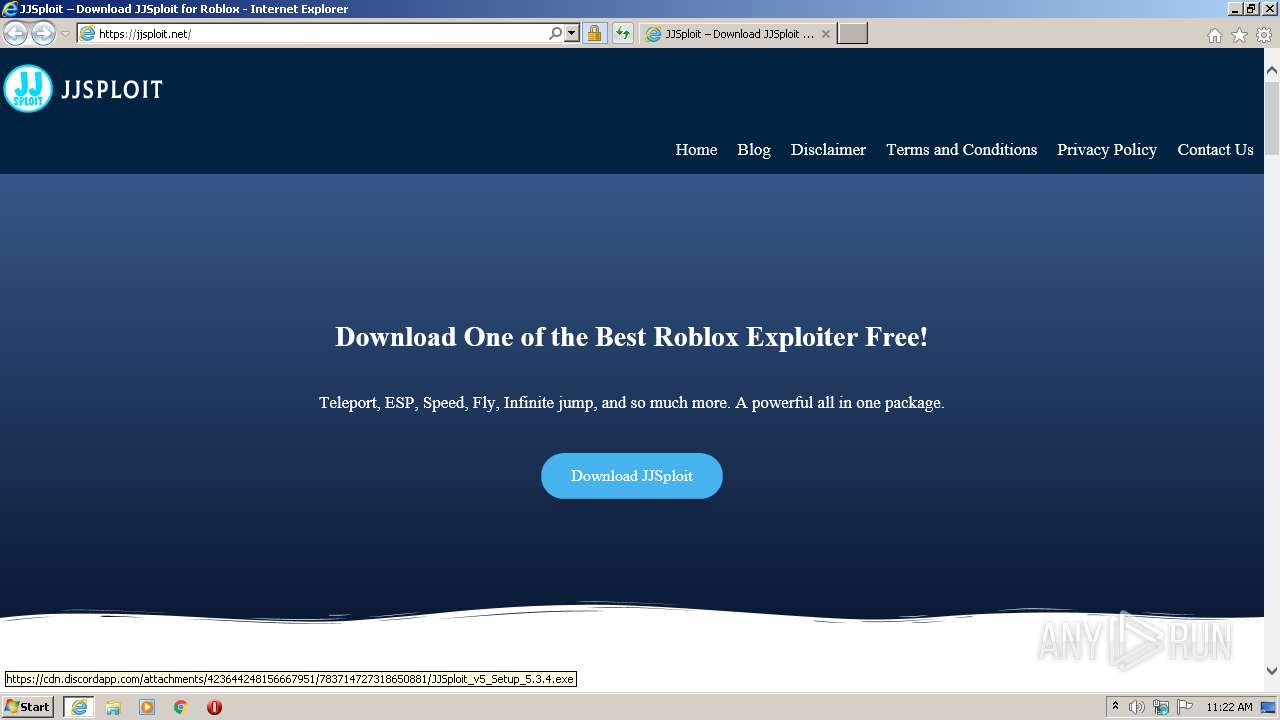Open the media player taskbar icon
Screen dimensions: 1280x720
tap(147, 707)
